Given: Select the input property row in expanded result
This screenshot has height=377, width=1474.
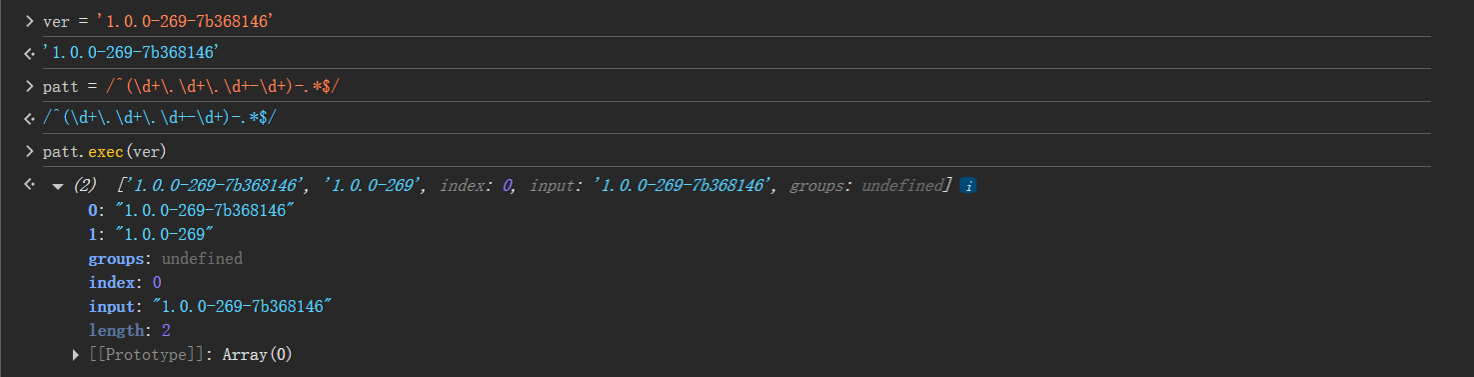Looking at the screenshot, I should [x=210, y=306].
